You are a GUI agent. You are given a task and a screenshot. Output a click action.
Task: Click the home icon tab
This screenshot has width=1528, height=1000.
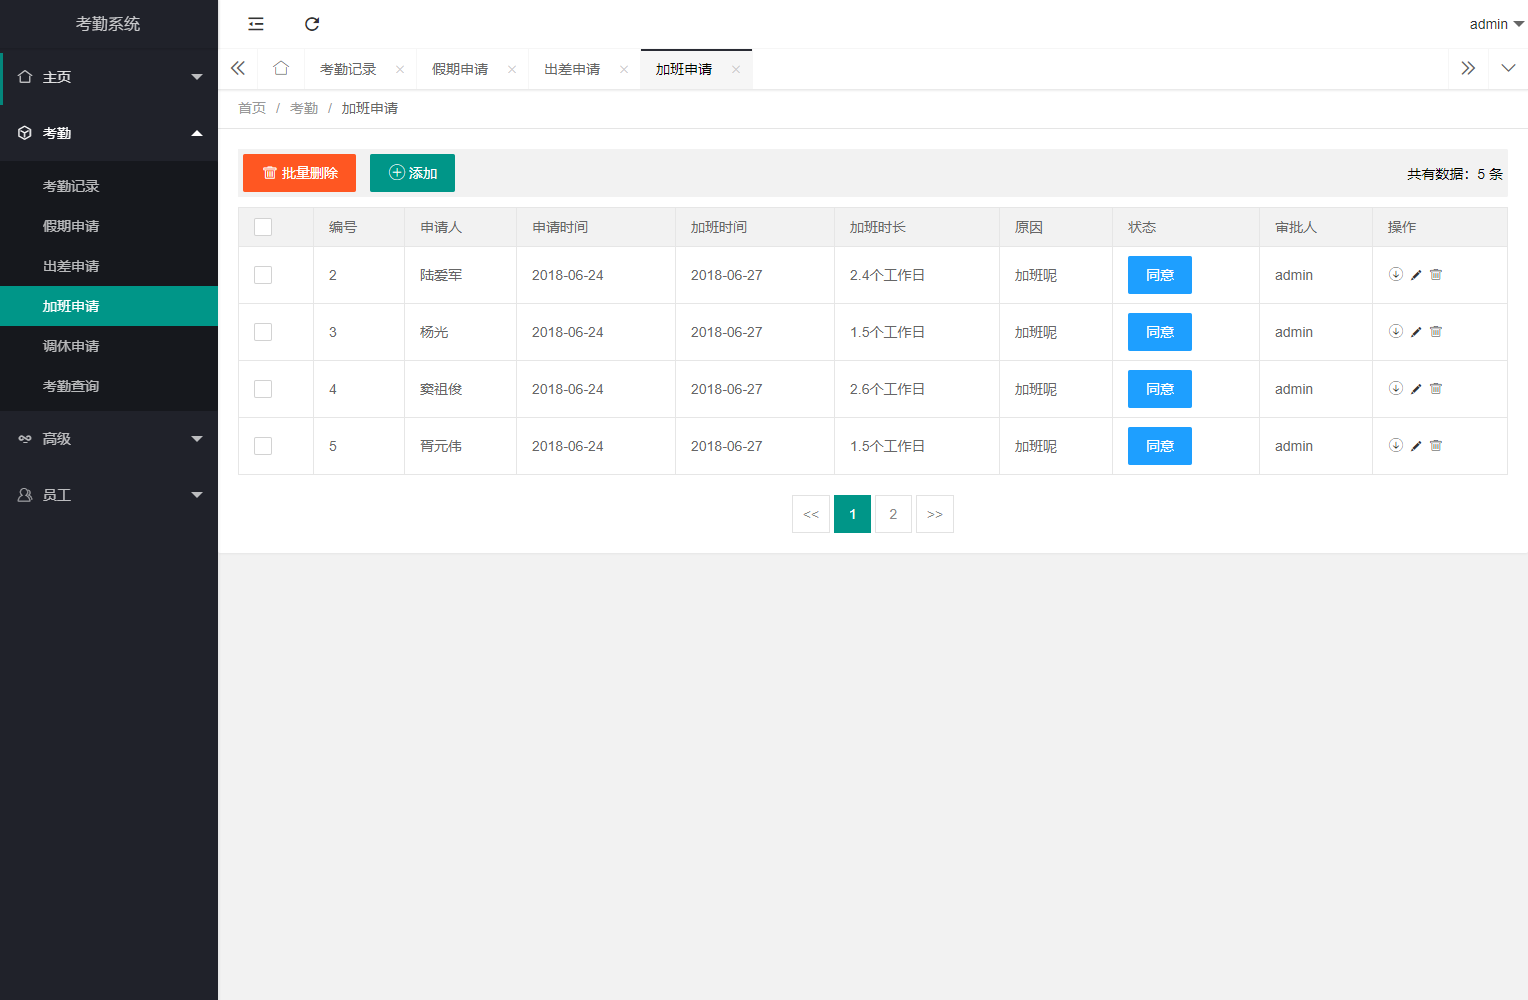tap(281, 69)
